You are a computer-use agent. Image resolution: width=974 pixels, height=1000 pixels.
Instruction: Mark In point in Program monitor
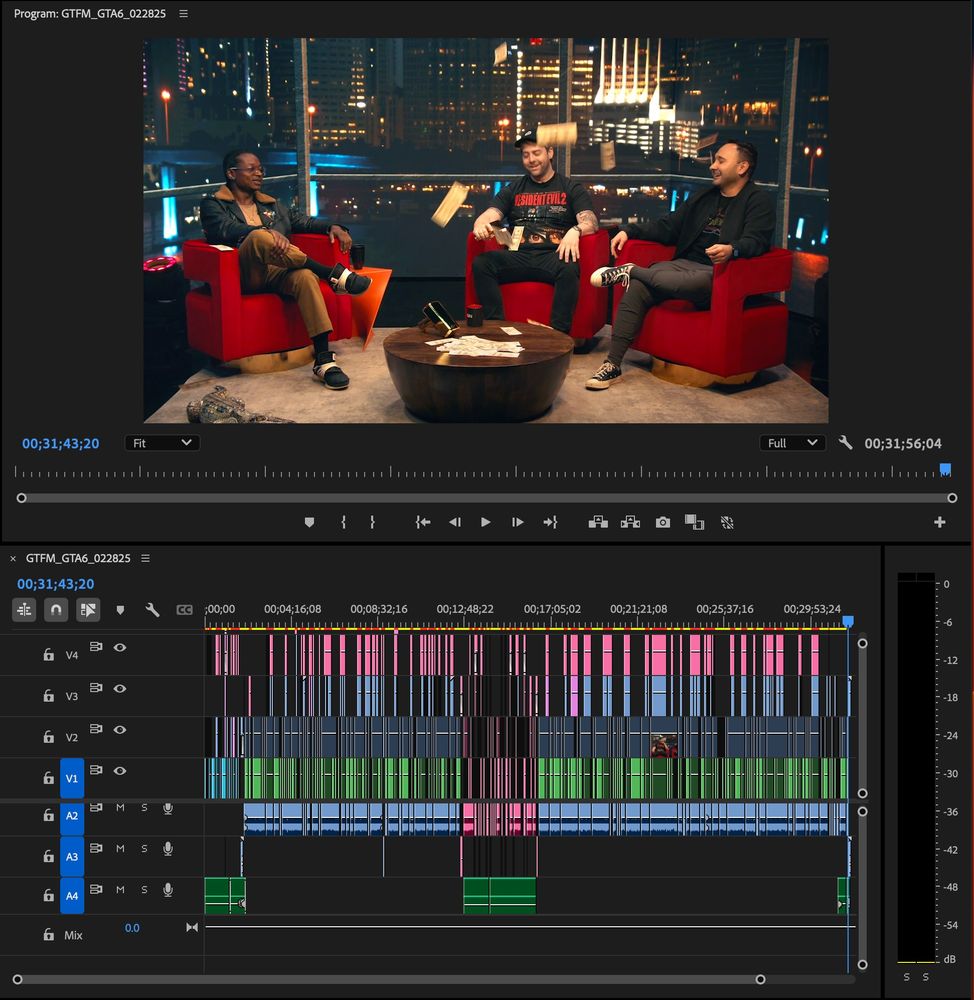pyautogui.click(x=344, y=522)
